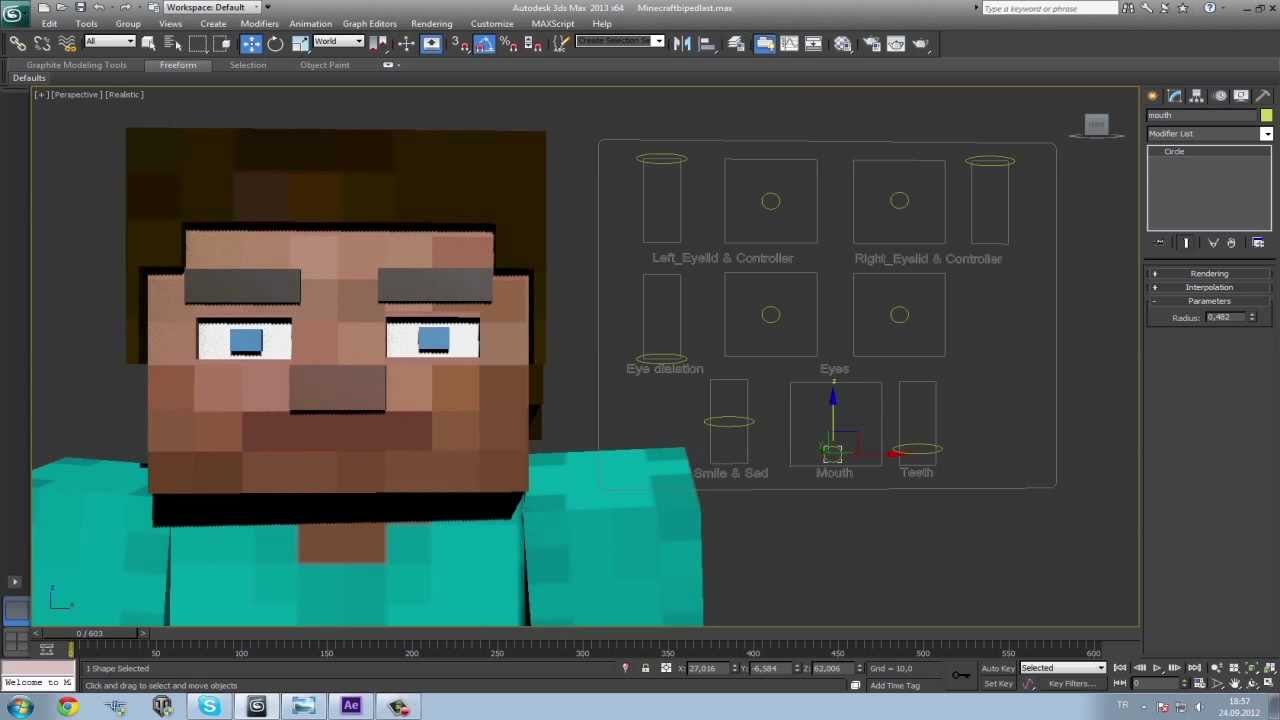1280x720 pixels.
Task: Open Edit Named Selection Sets
Action: (561, 43)
